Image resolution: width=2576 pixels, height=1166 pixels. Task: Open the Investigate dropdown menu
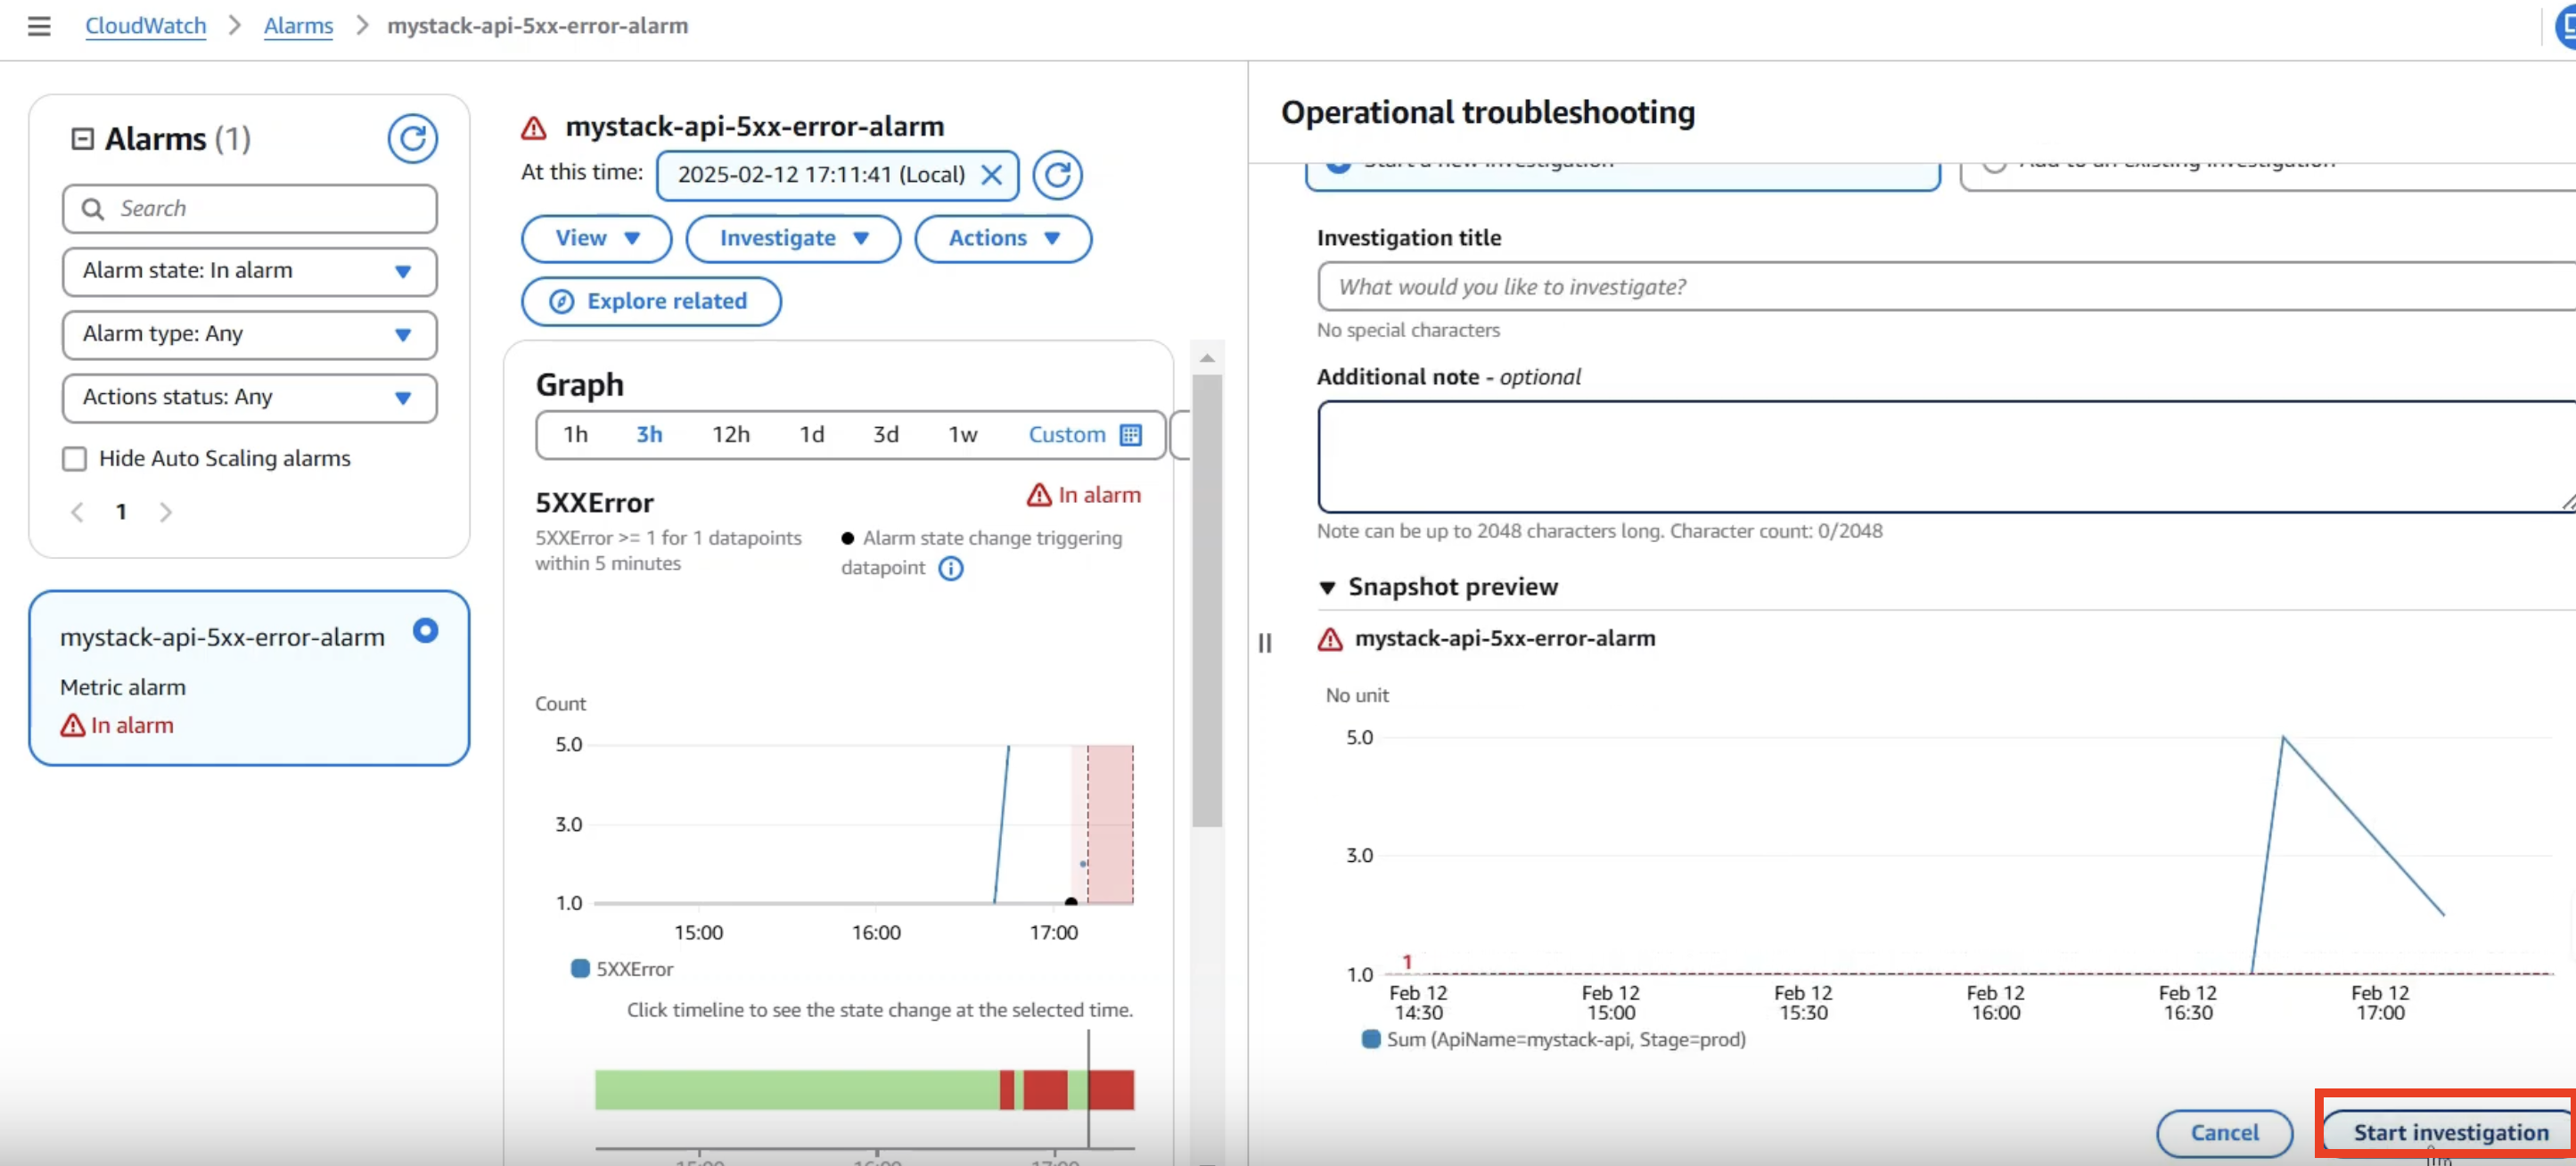point(793,238)
